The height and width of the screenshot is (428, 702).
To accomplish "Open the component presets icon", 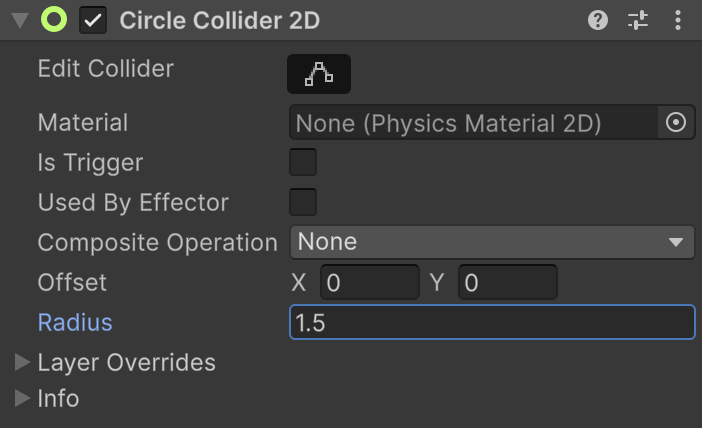I will (638, 20).
